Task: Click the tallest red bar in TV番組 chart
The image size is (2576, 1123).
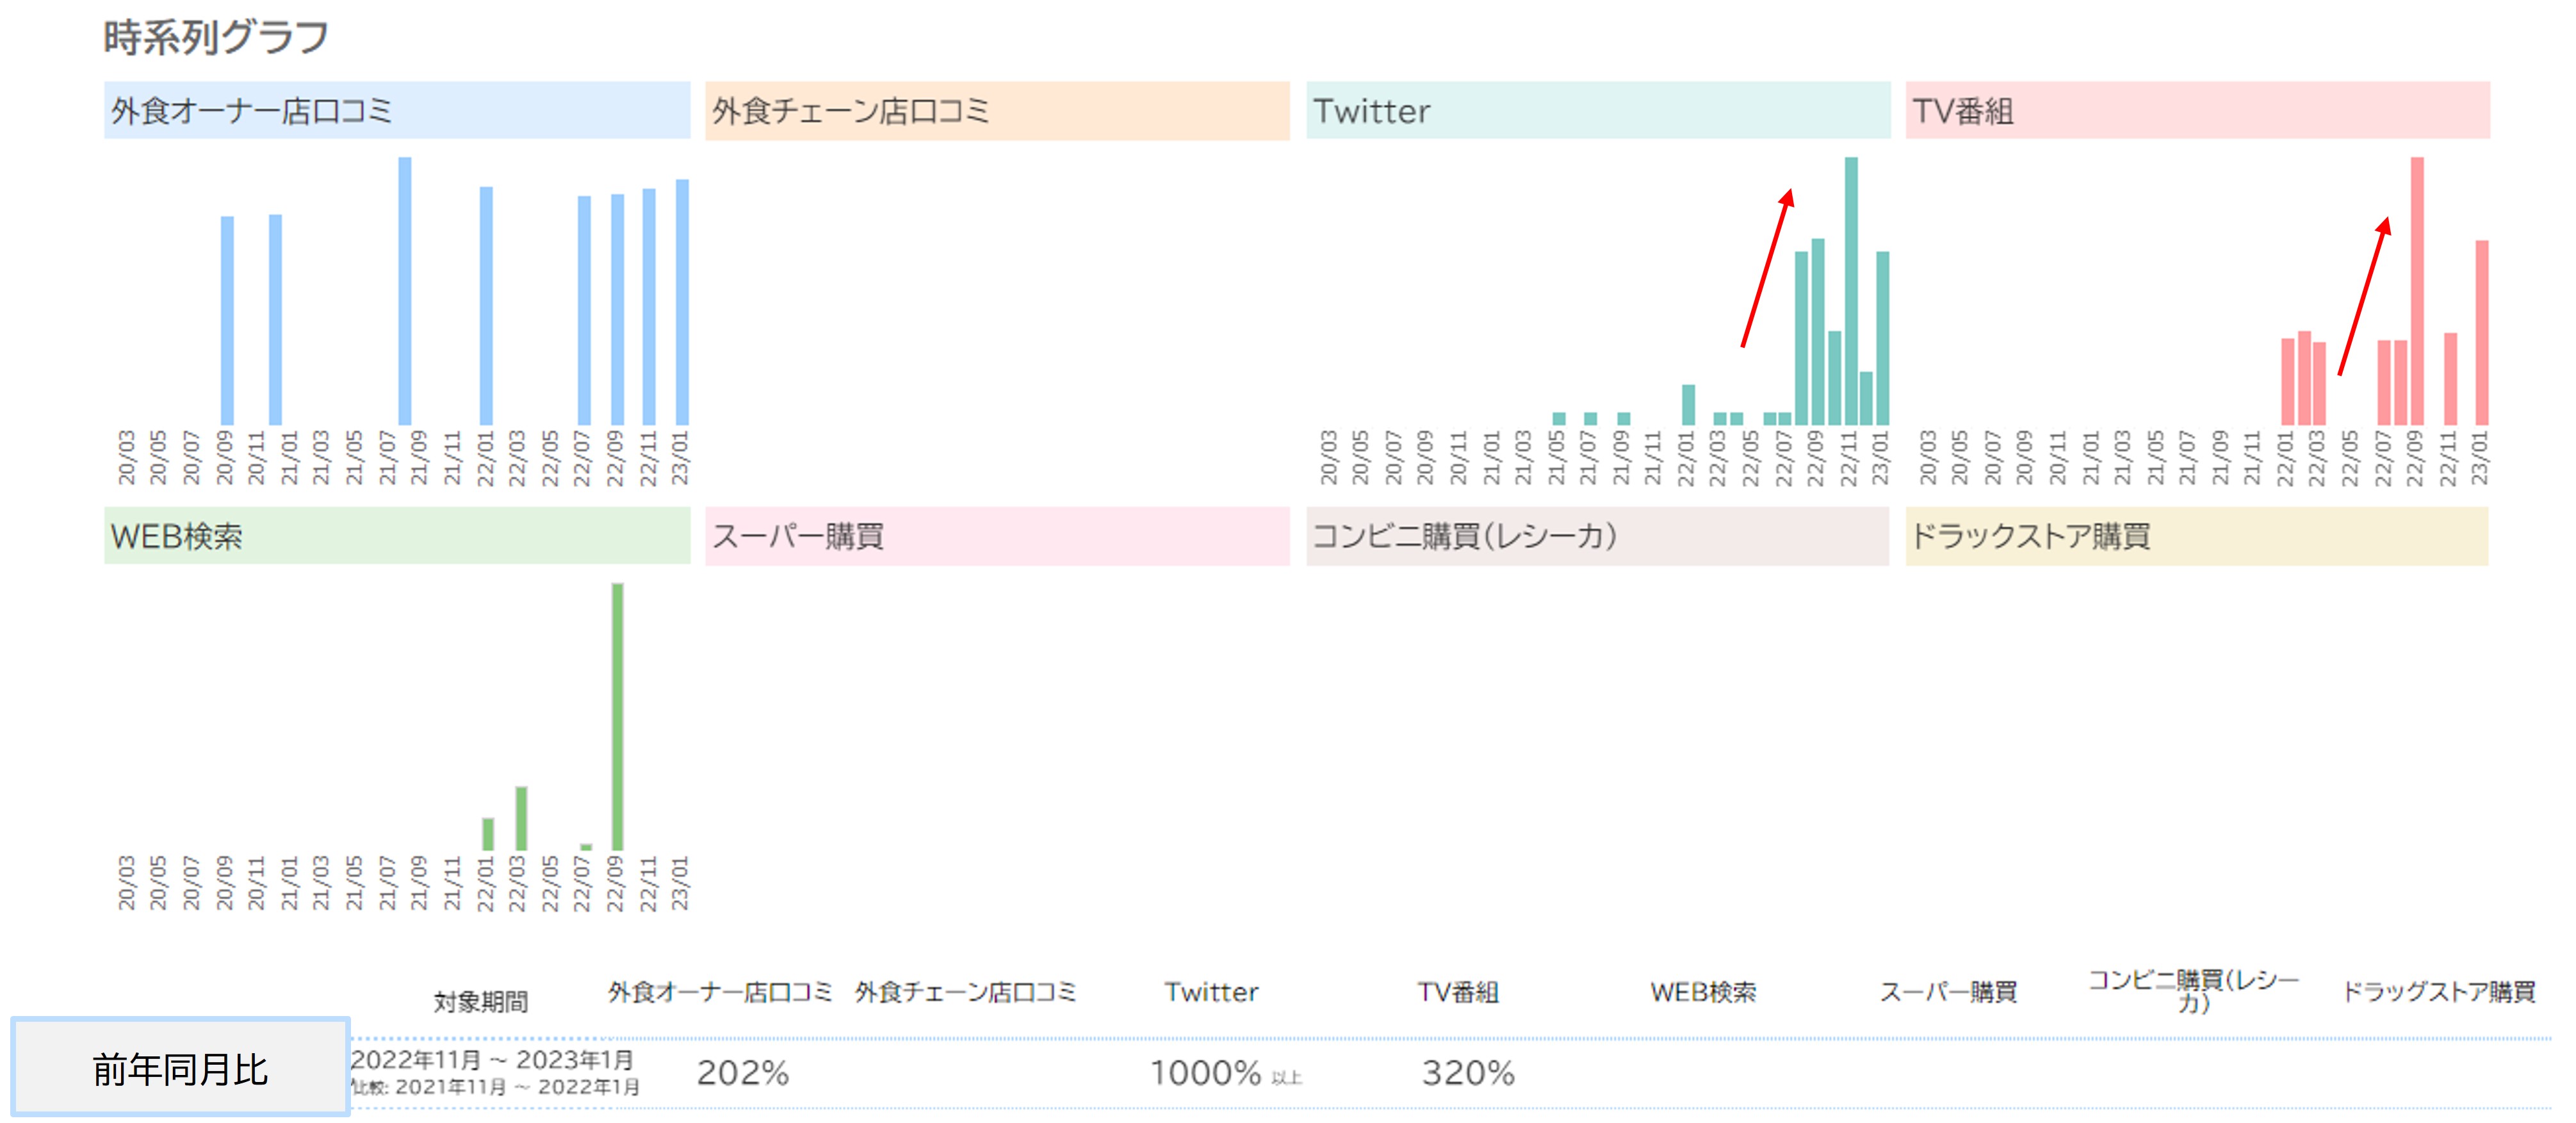Action: pyautogui.click(x=2417, y=290)
